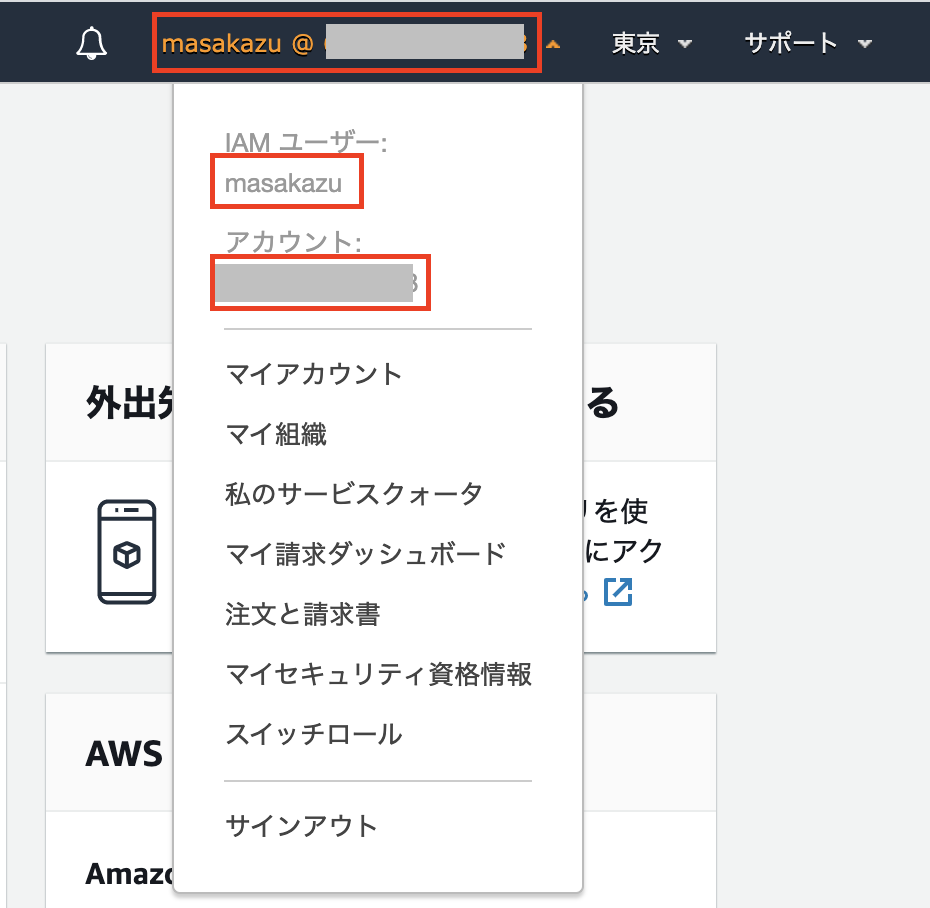Click the AWS card heading

coord(124,753)
